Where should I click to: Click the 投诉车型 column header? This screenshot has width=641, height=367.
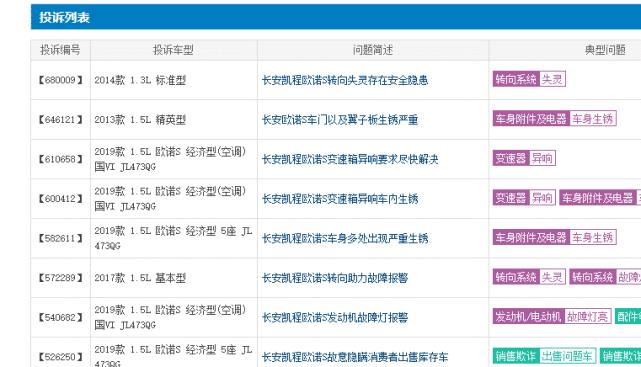point(173,50)
